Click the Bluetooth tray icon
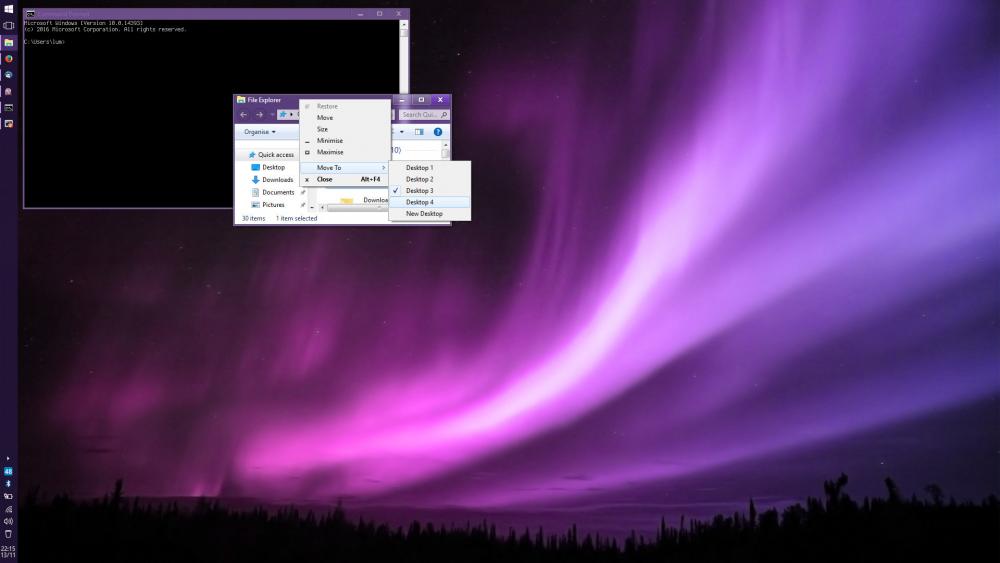The image size is (1000, 563). [x=8, y=483]
